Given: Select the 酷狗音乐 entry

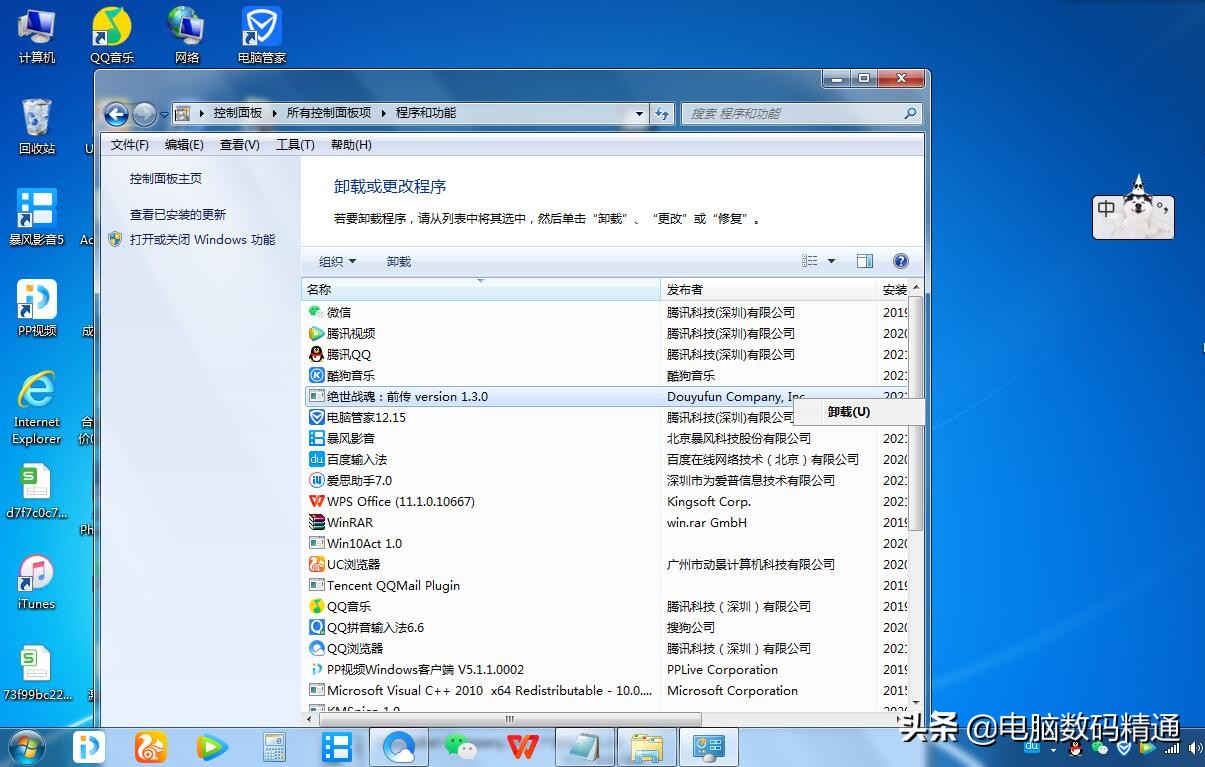Looking at the screenshot, I should pyautogui.click(x=604, y=376).
